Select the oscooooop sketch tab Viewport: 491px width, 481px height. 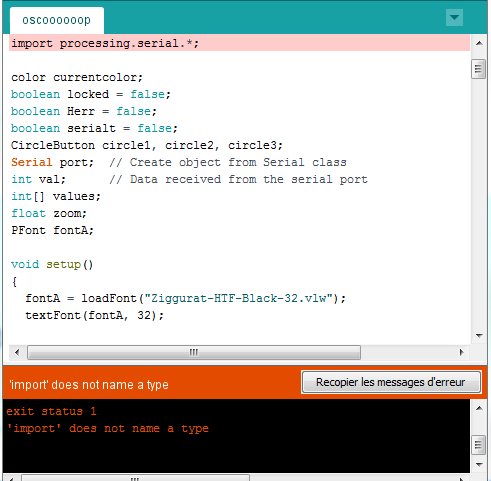click(x=57, y=20)
